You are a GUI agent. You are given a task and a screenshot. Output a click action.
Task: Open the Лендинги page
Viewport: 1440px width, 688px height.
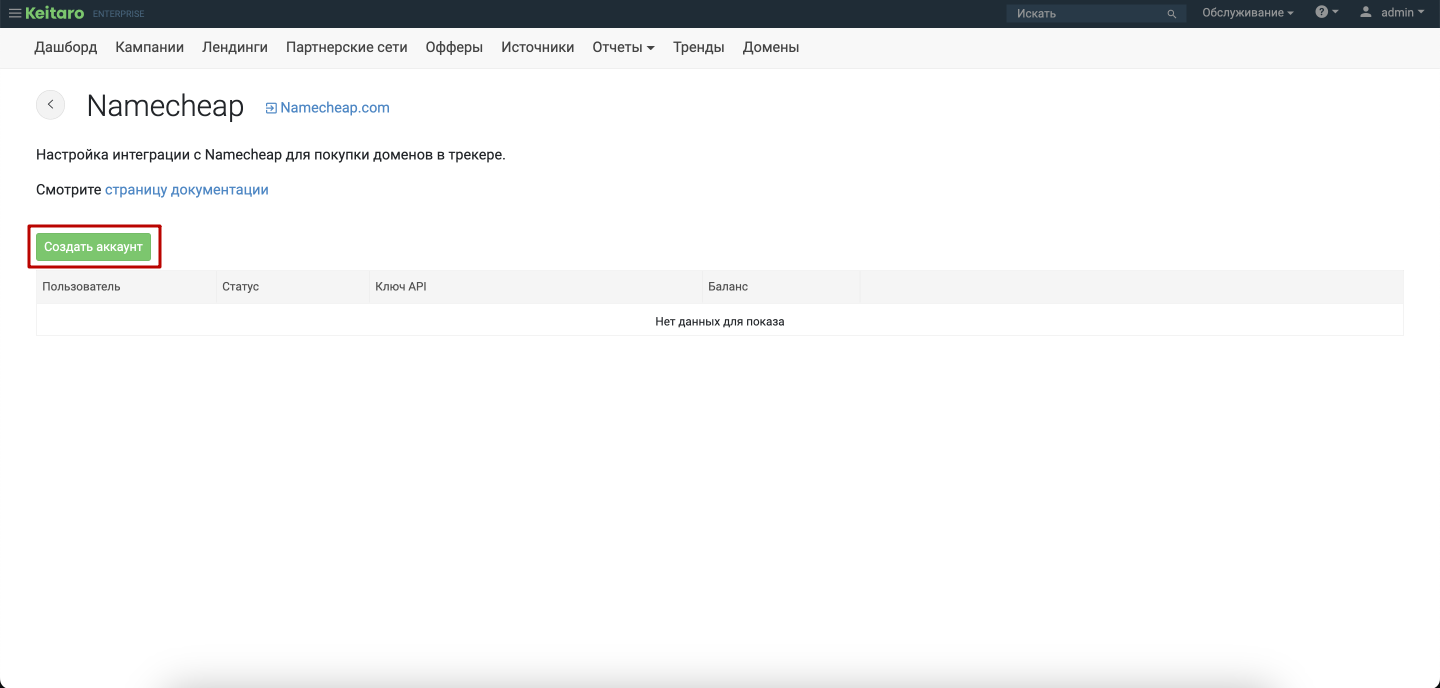click(235, 47)
